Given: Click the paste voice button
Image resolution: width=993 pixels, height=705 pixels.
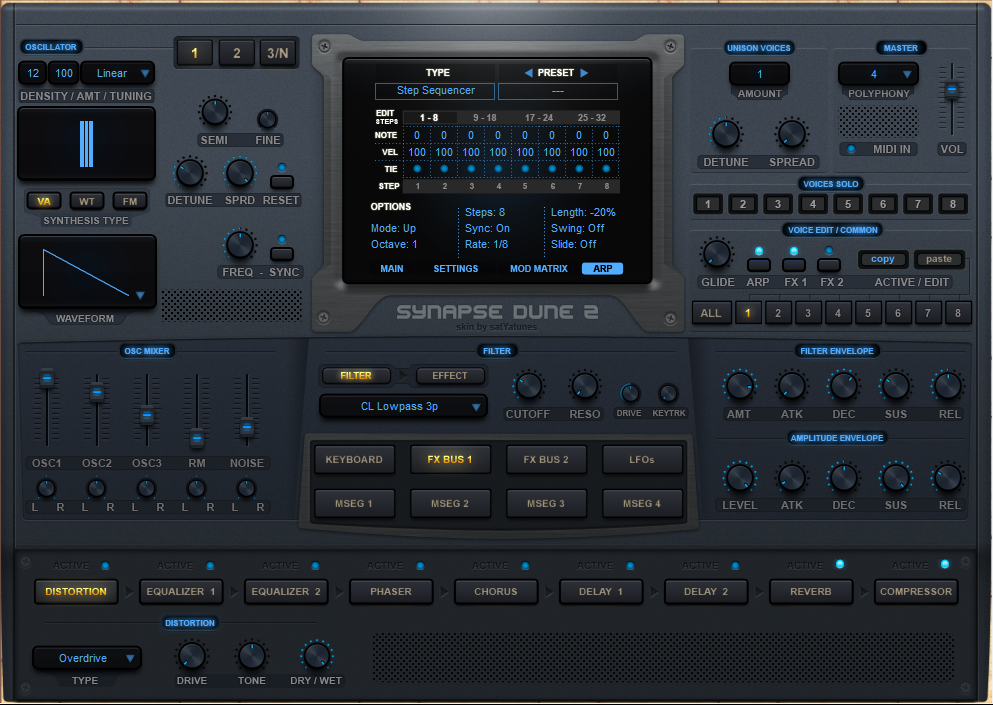Looking at the screenshot, I should click(x=939, y=259).
